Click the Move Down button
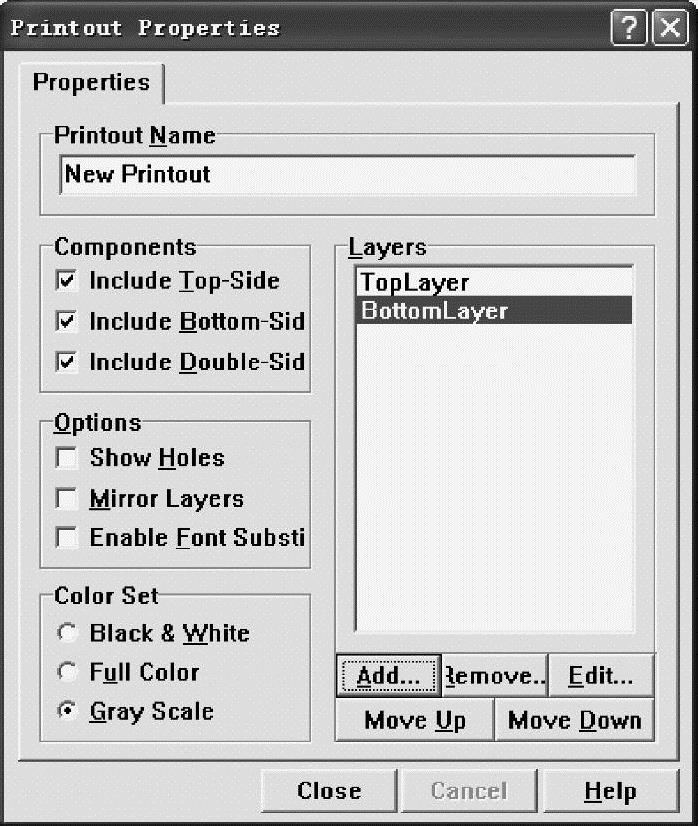 (574, 720)
